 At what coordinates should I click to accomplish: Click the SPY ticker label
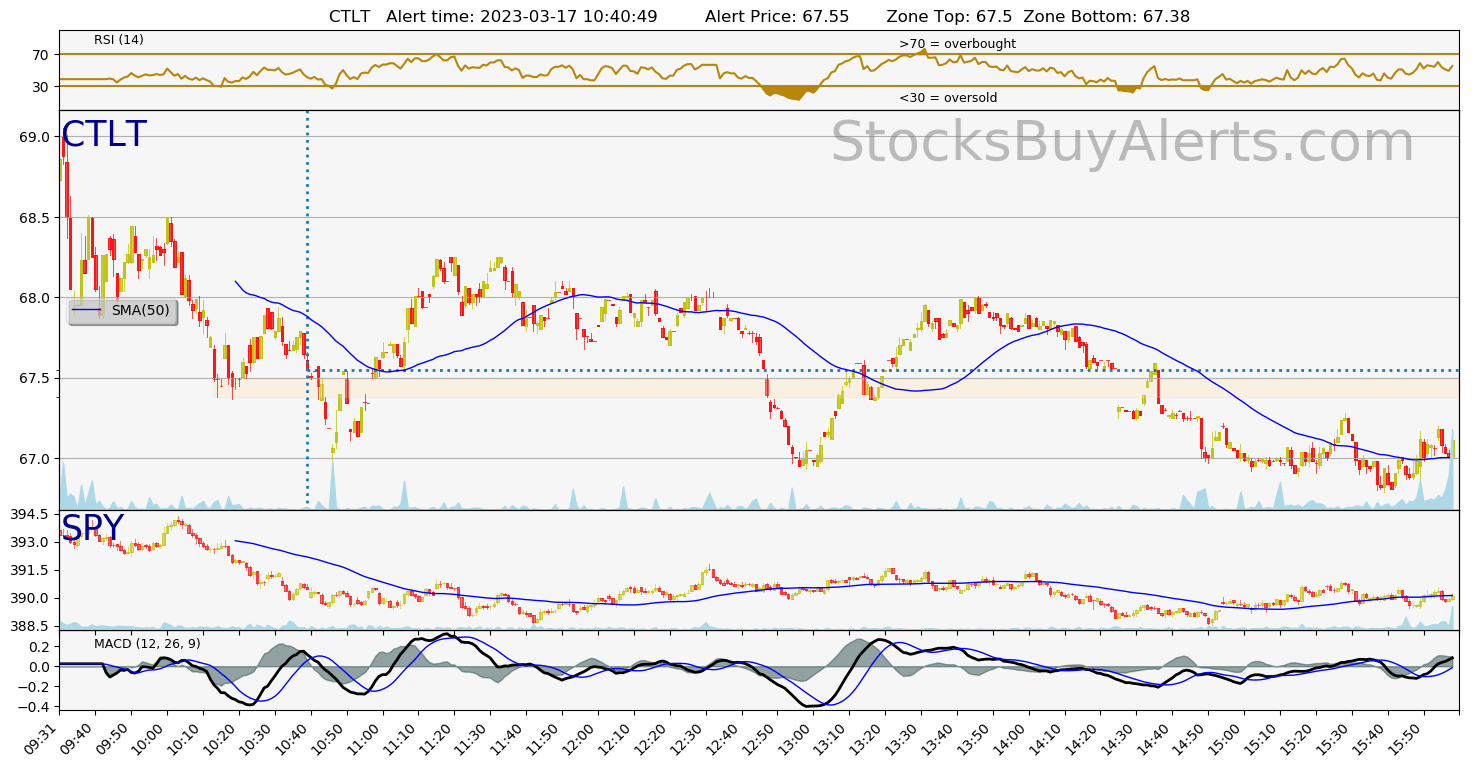click(x=93, y=528)
